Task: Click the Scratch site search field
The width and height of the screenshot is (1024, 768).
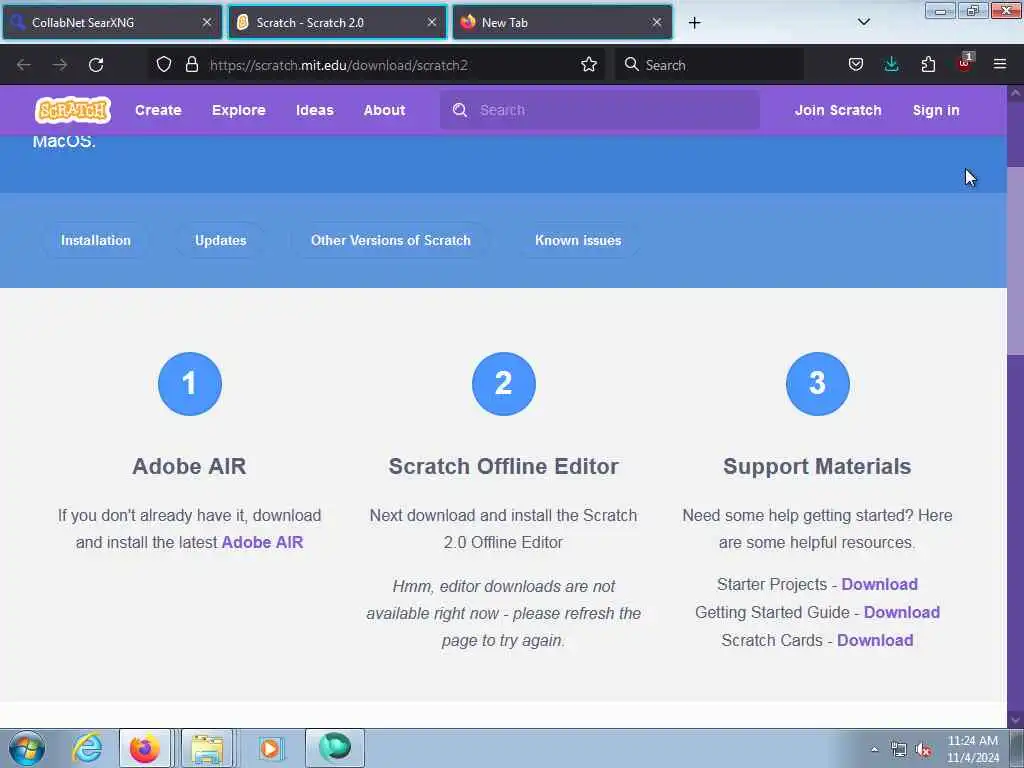Action: pyautogui.click(x=600, y=110)
